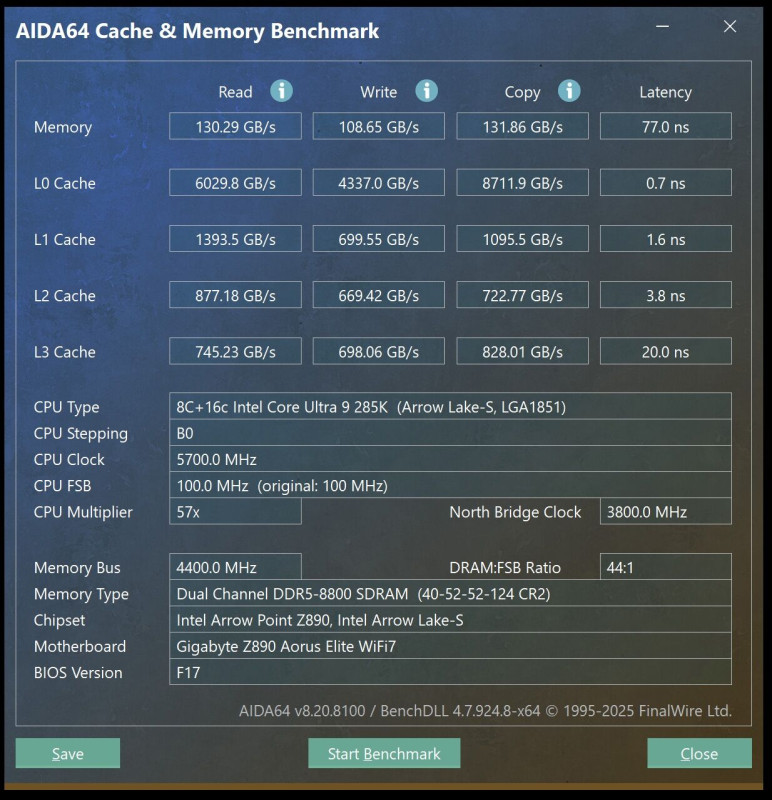The height and width of the screenshot is (800, 772).
Task: Click L2 Cache Latency 3.8 ns
Action: (665, 295)
